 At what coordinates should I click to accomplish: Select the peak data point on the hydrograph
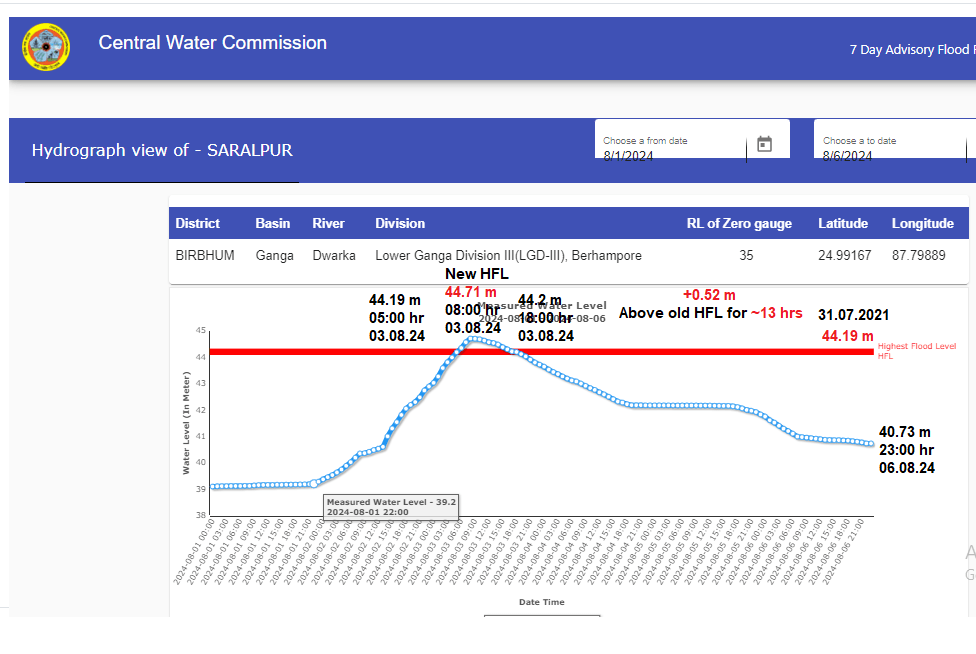pyautogui.click(x=470, y=339)
